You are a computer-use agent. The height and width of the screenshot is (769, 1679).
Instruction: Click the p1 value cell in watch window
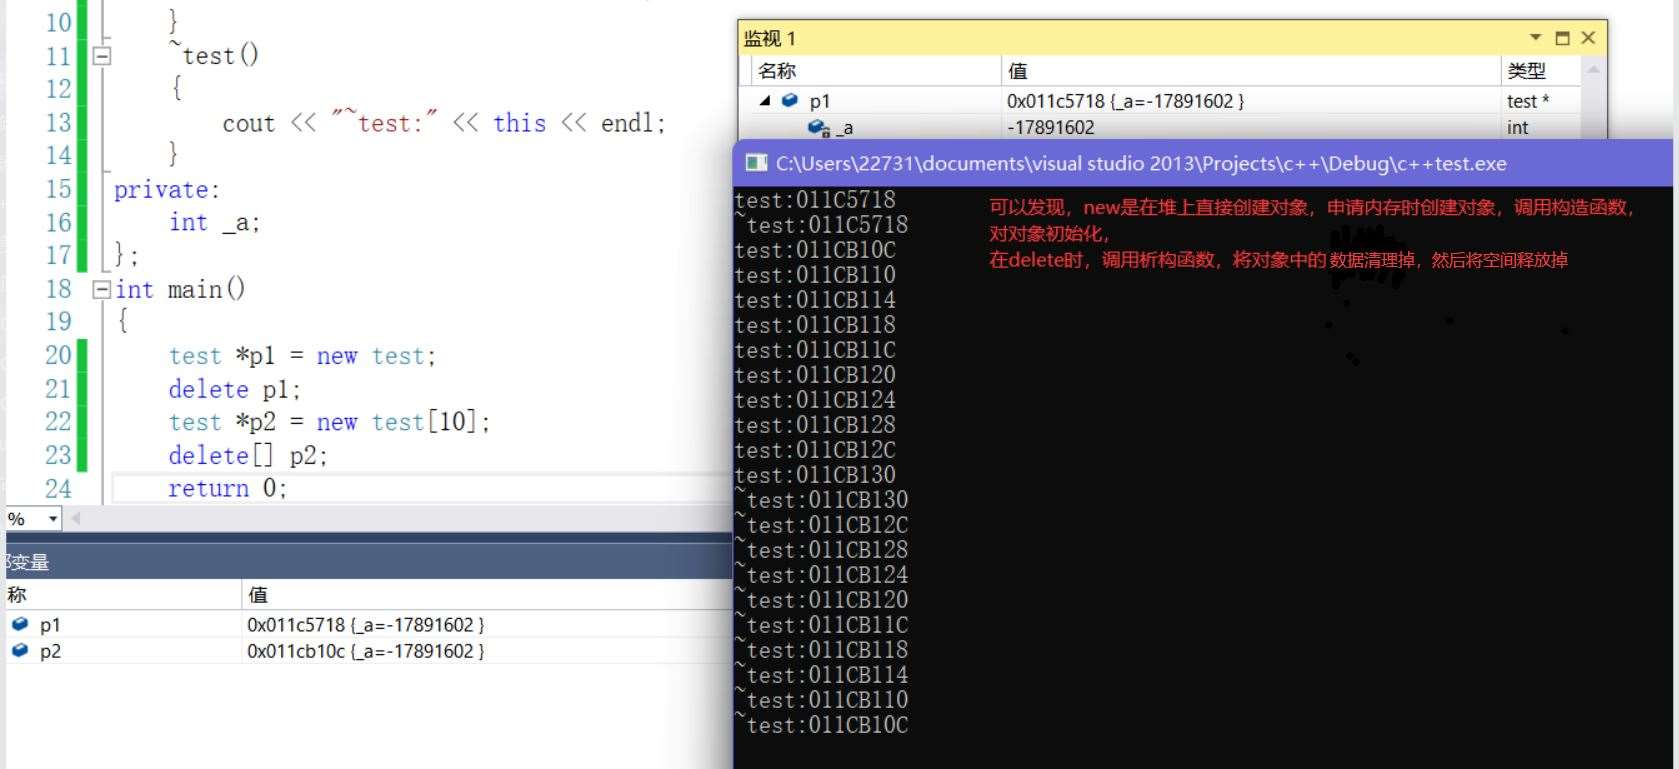coord(1125,101)
